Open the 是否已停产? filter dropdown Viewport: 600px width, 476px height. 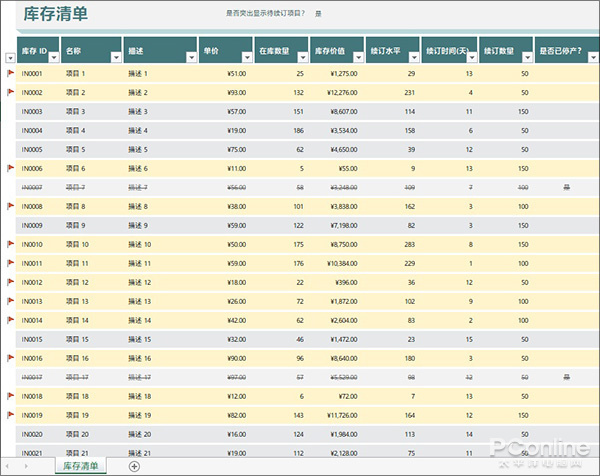pyautogui.click(x=591, y=59)
